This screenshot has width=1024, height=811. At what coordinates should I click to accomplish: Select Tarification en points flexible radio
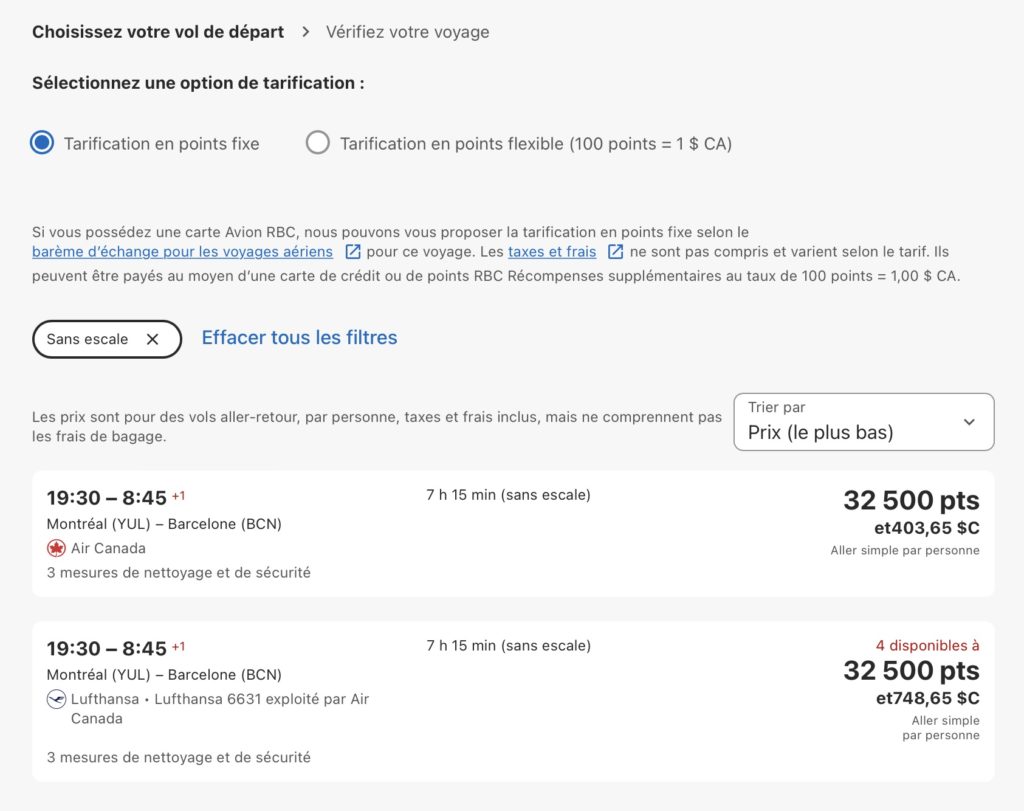tap(318, 143)
